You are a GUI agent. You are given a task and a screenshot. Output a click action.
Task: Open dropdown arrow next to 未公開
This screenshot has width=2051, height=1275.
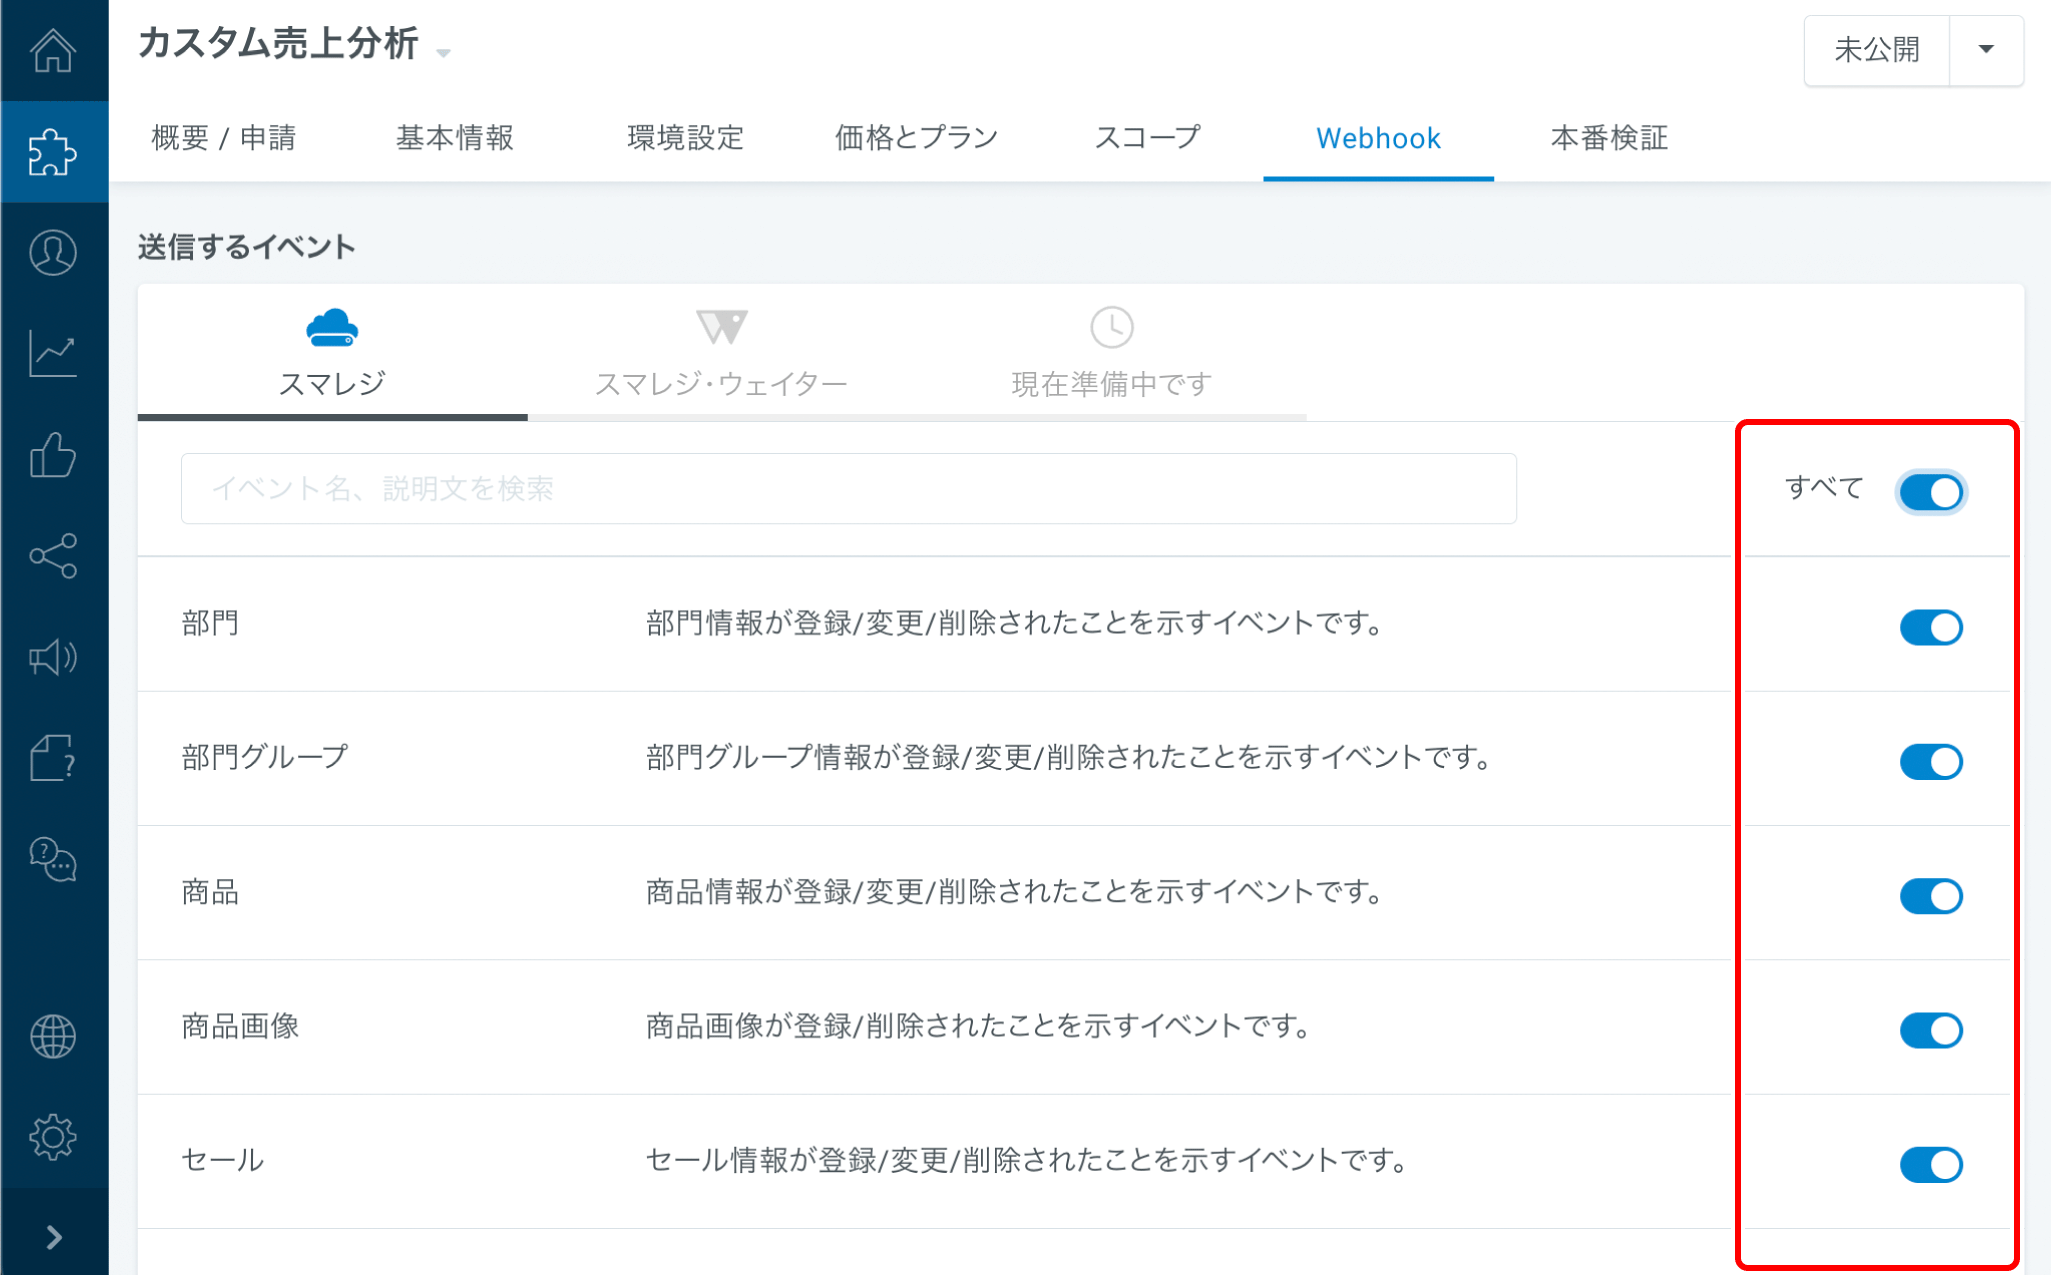tap(1986, 49)
